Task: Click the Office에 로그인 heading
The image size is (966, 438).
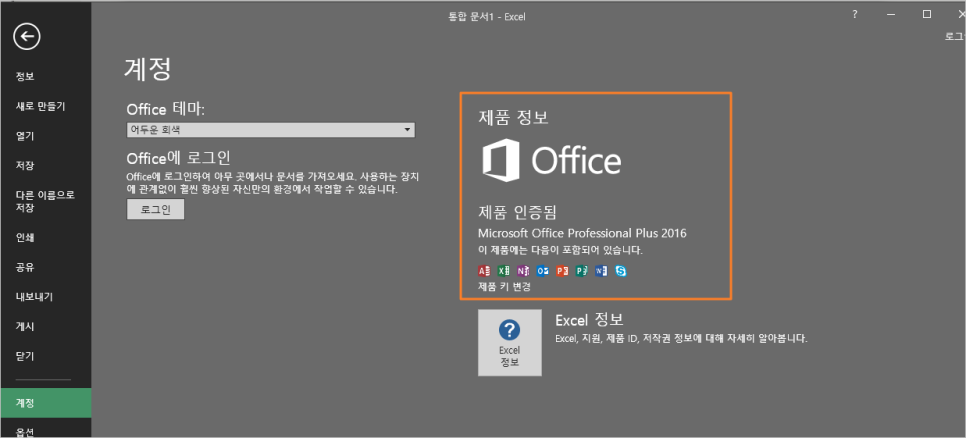Action: pyautogui.click(x=178, y=158)
